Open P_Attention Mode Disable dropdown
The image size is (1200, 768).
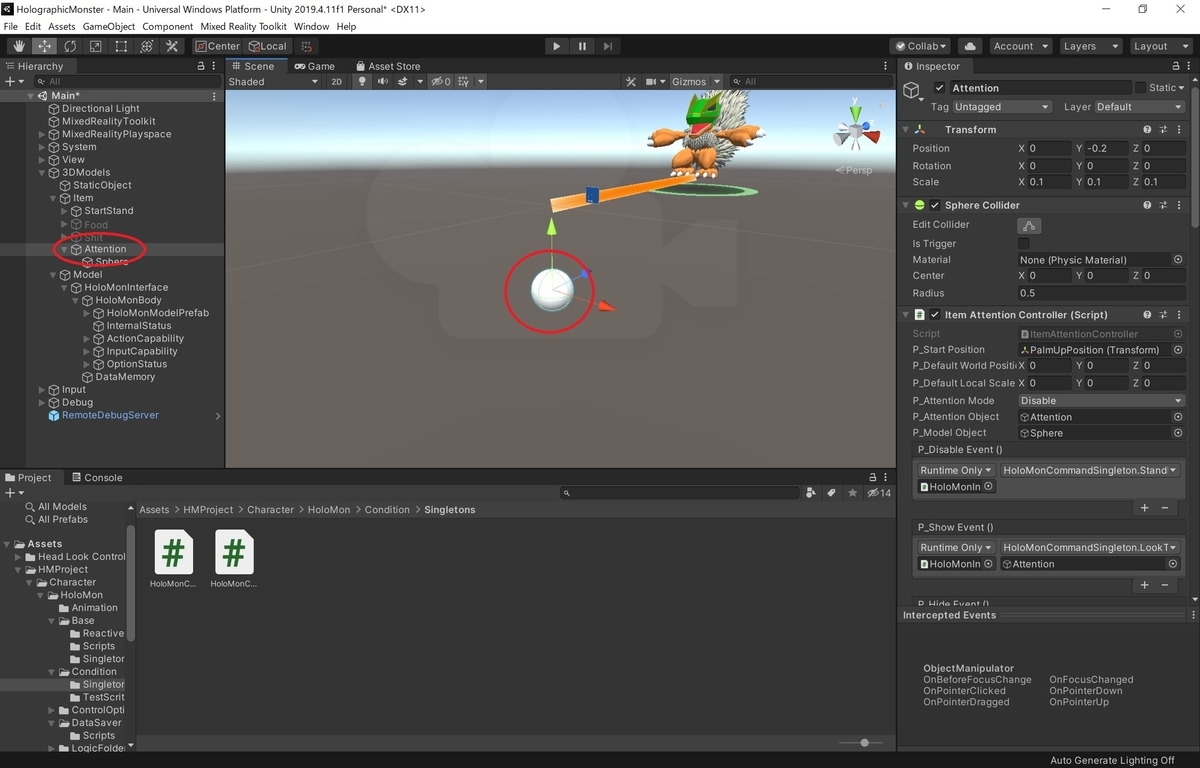[x=1100, y=401]
